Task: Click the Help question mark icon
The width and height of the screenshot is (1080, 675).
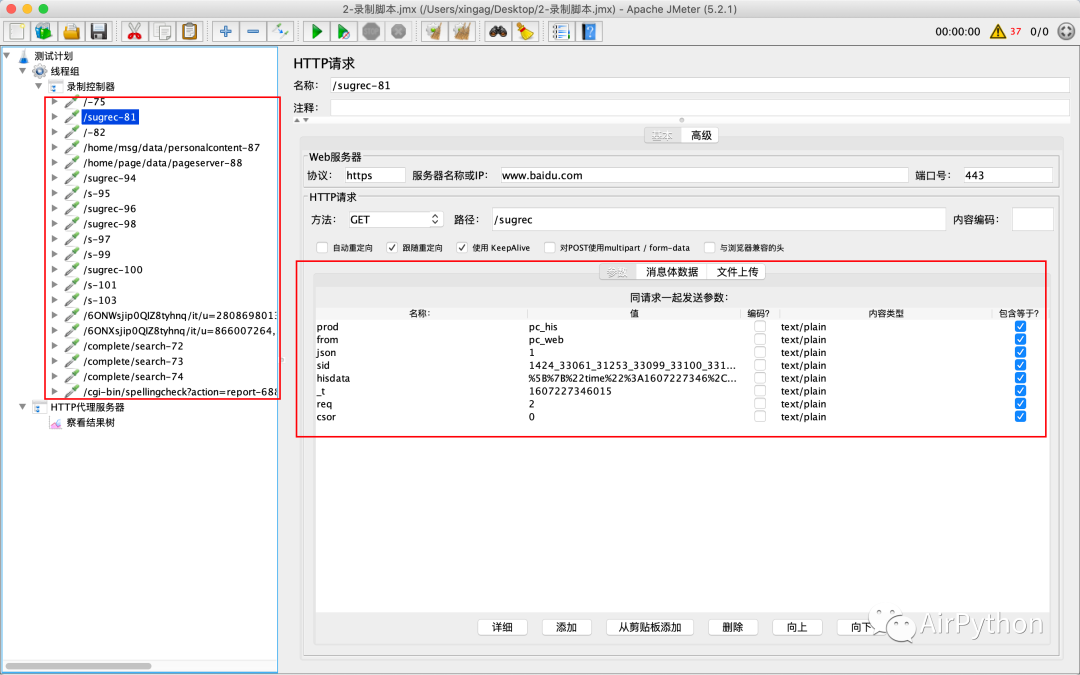Action: (589, 31)
